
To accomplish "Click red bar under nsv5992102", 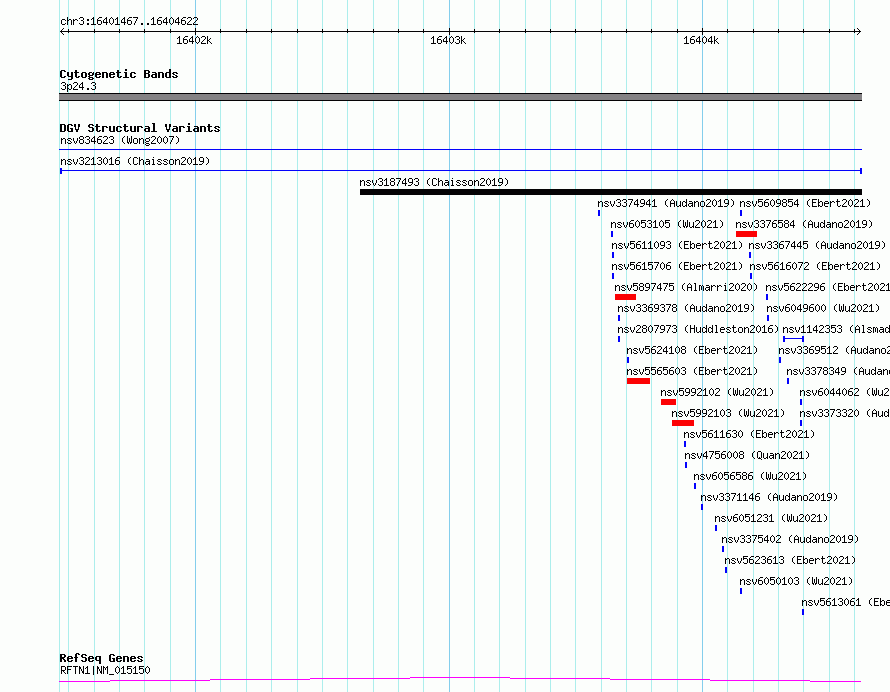I will pos(669,402).
